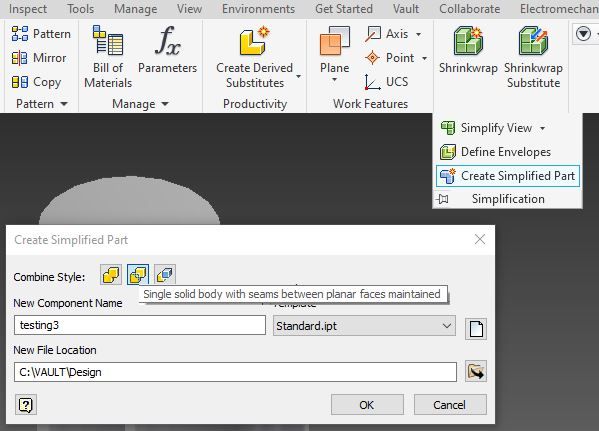The height and width of the screenshot is (431, 599).
Task: Open the Standard.ipt template dropdown
Action: pyautogui.click(x=364, y=326)
